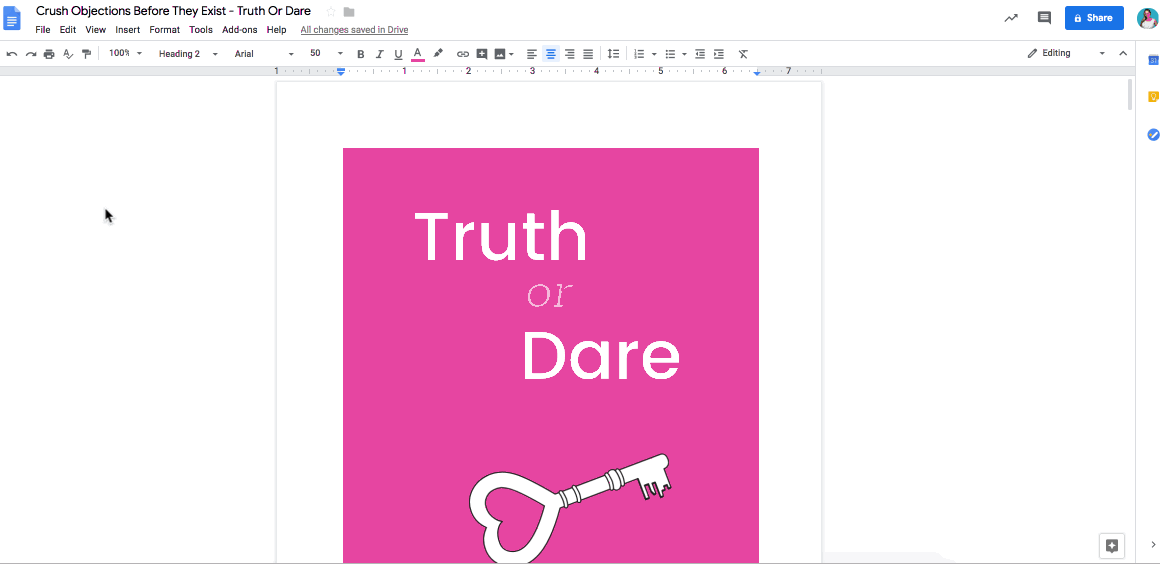1160x565 pixels.
Task: Open the Editing mode dropdown
Action: point(1065,53)
